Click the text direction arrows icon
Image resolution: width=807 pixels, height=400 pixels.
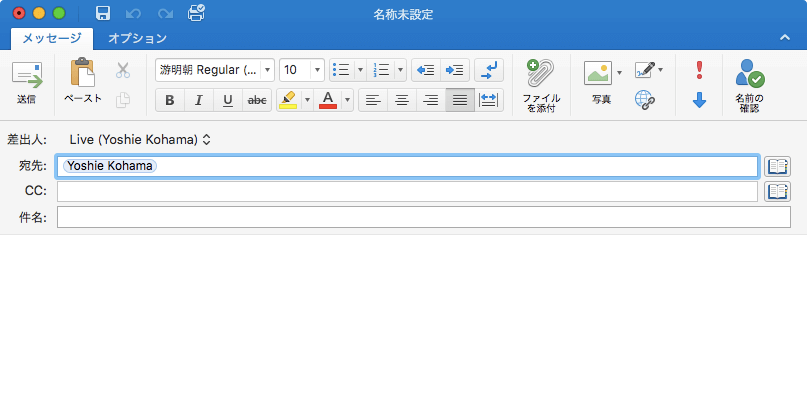click(x=489, y=69)
